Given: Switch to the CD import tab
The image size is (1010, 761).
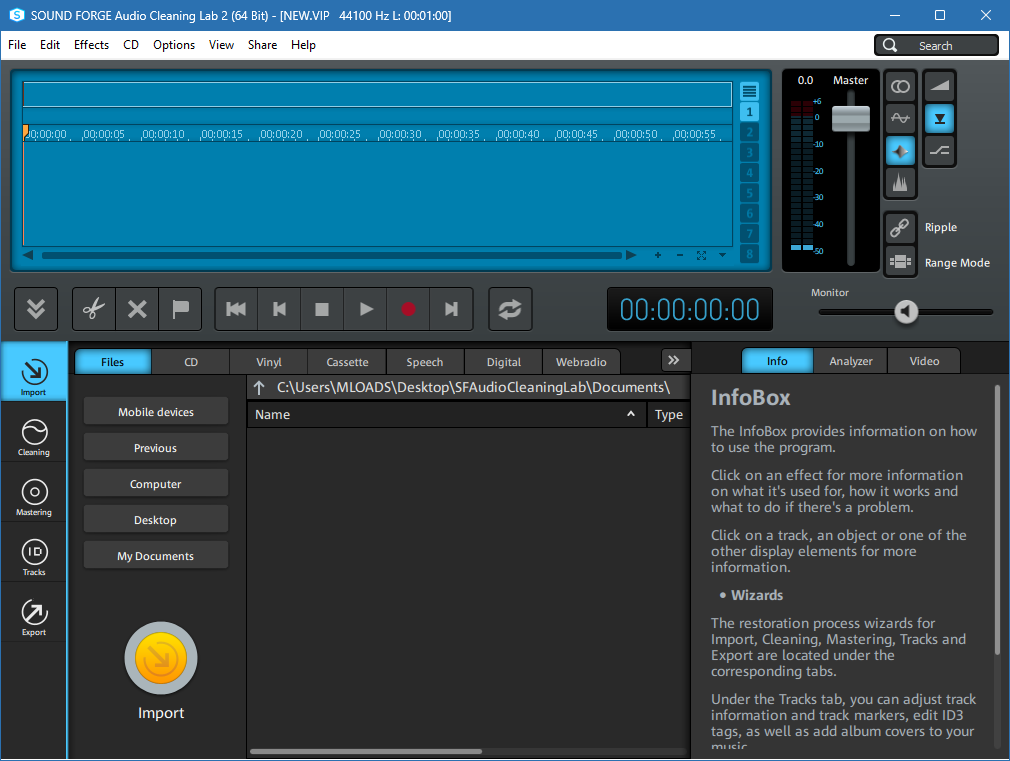Looking at the screenshot, I should tap(191, 361).
